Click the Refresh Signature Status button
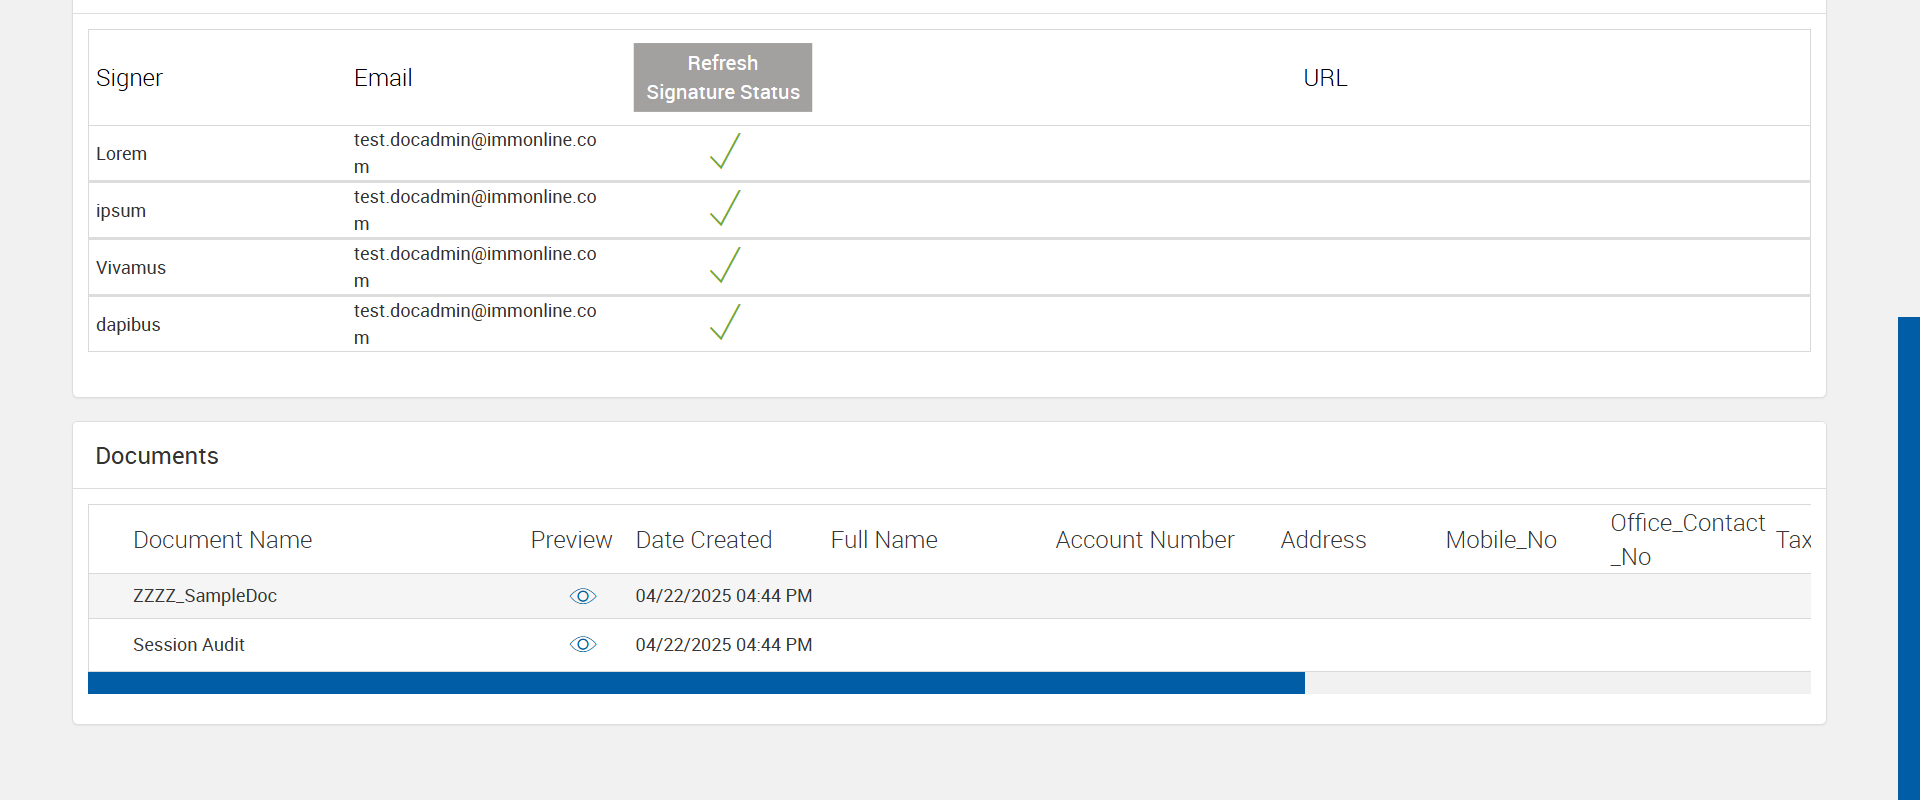 coord(723,77)
